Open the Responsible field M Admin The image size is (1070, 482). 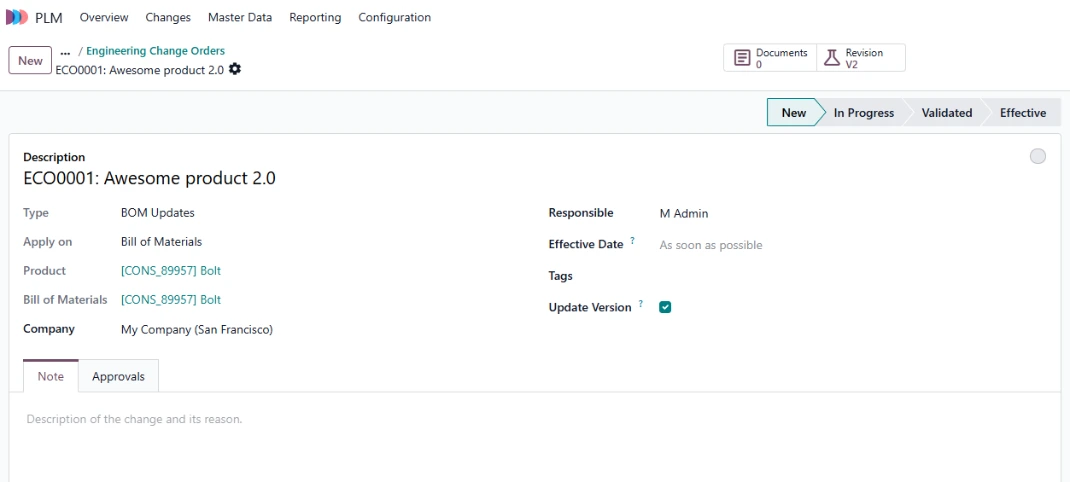tap(684, 214)
